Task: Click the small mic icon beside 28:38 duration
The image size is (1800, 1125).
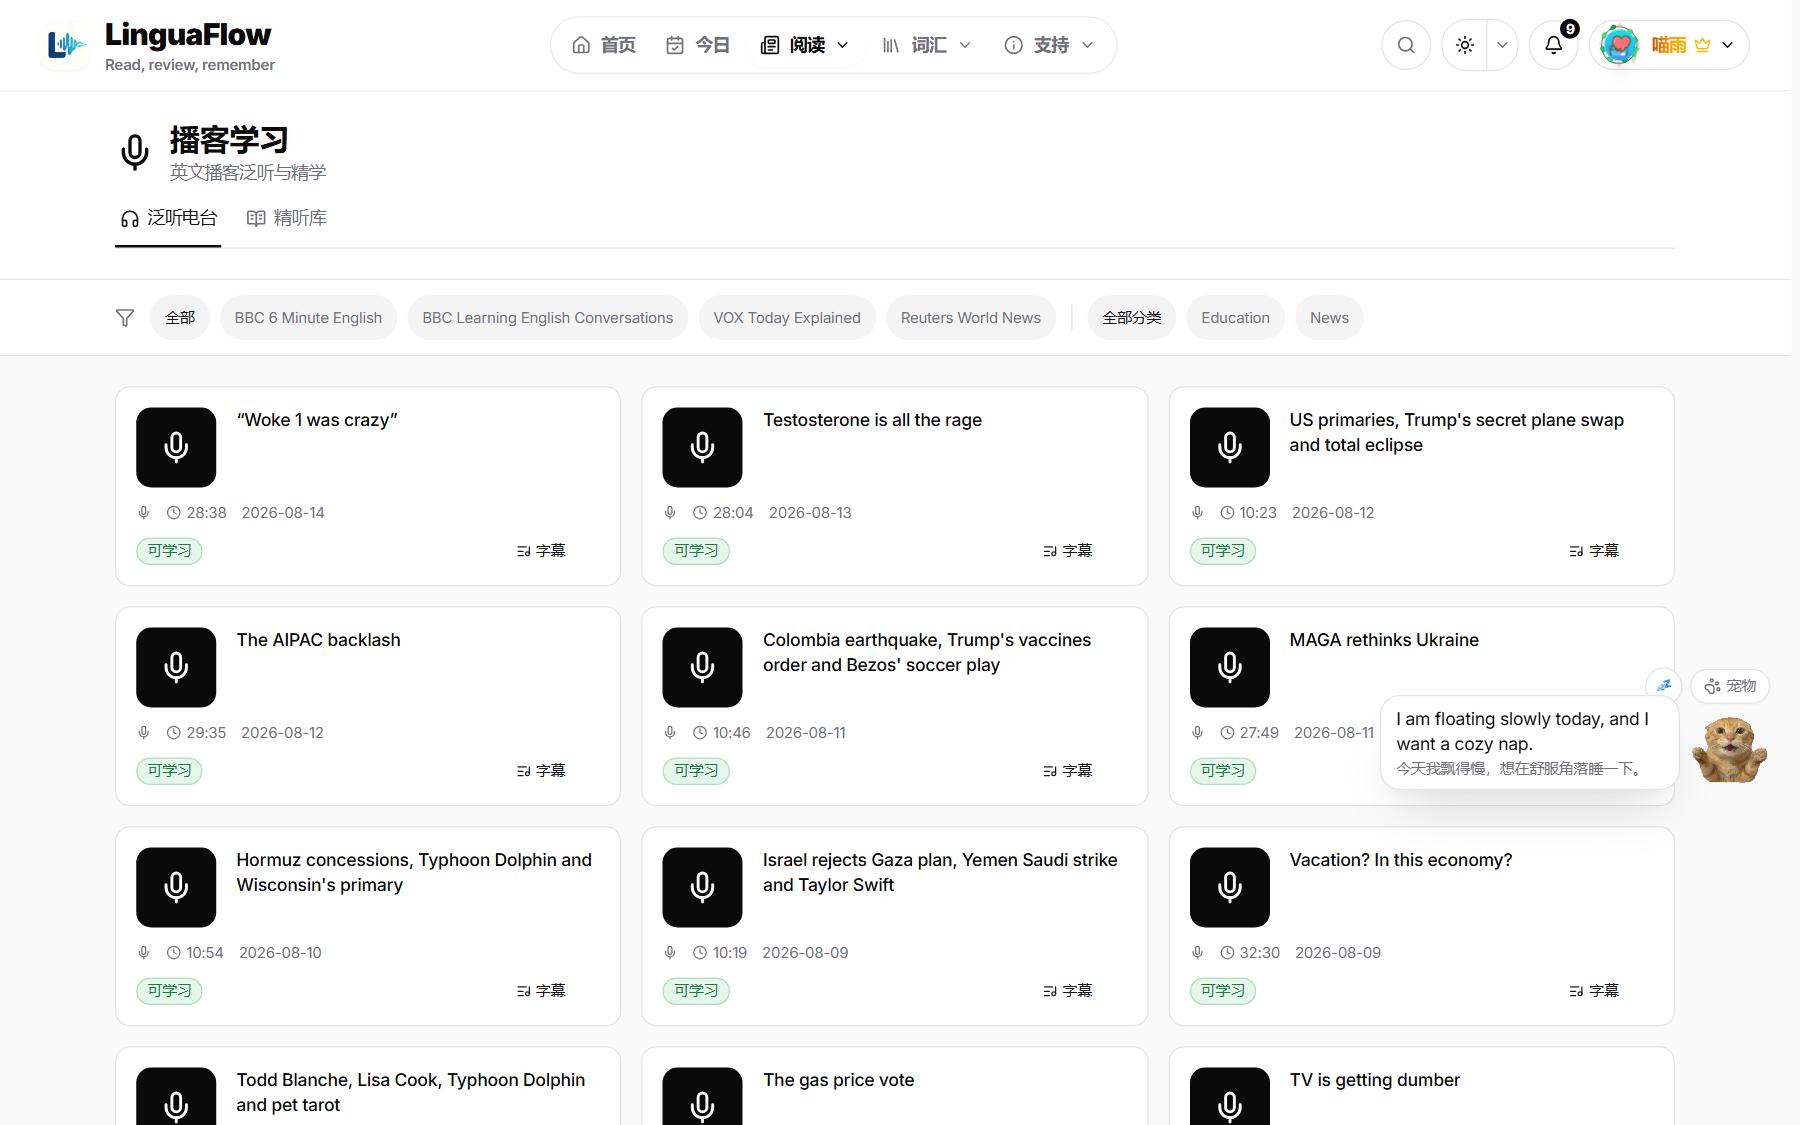Action: 144,513
